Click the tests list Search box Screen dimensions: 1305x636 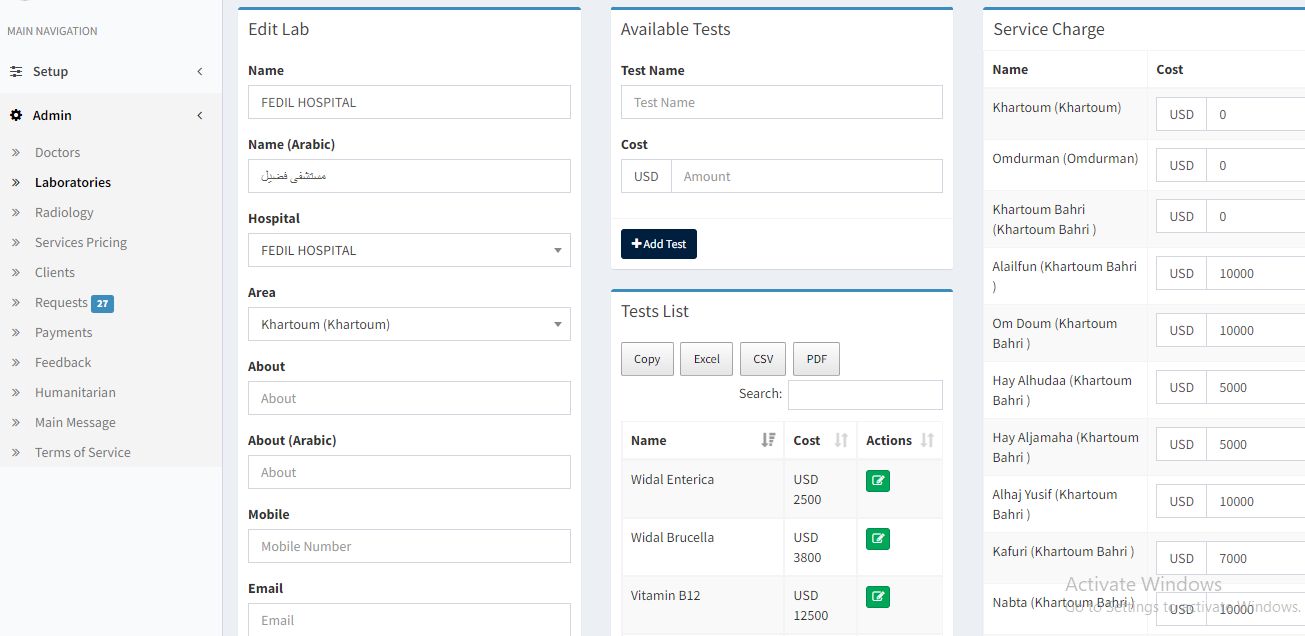click(x=864, y=394)
